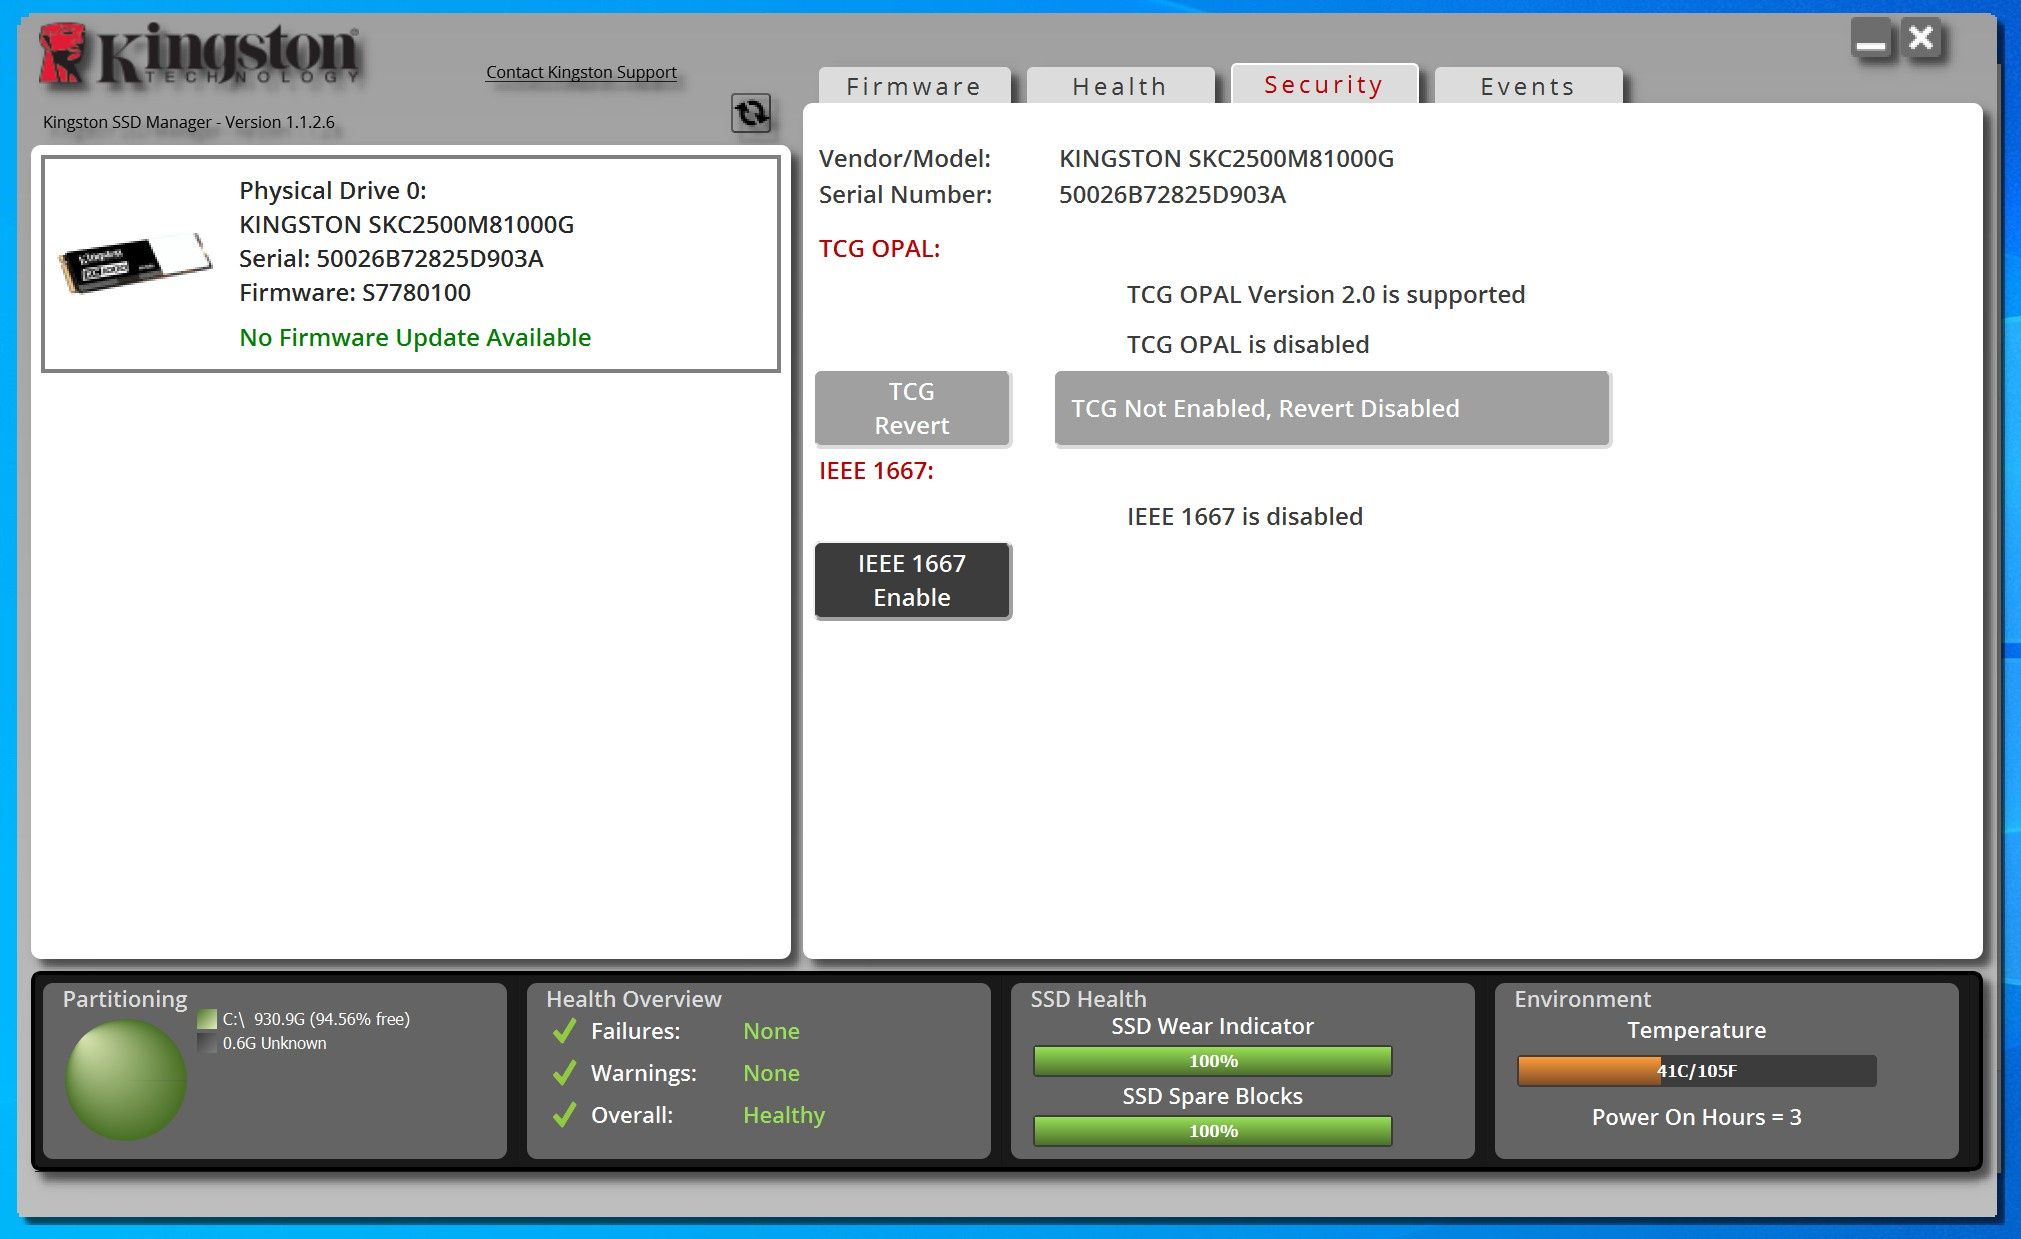This screenshot has height=1239, width=2021.
Task: Click 'C:\ 930.9G (94.56% free)' label
Action: pyautogui.click(x=316, y=1019)
